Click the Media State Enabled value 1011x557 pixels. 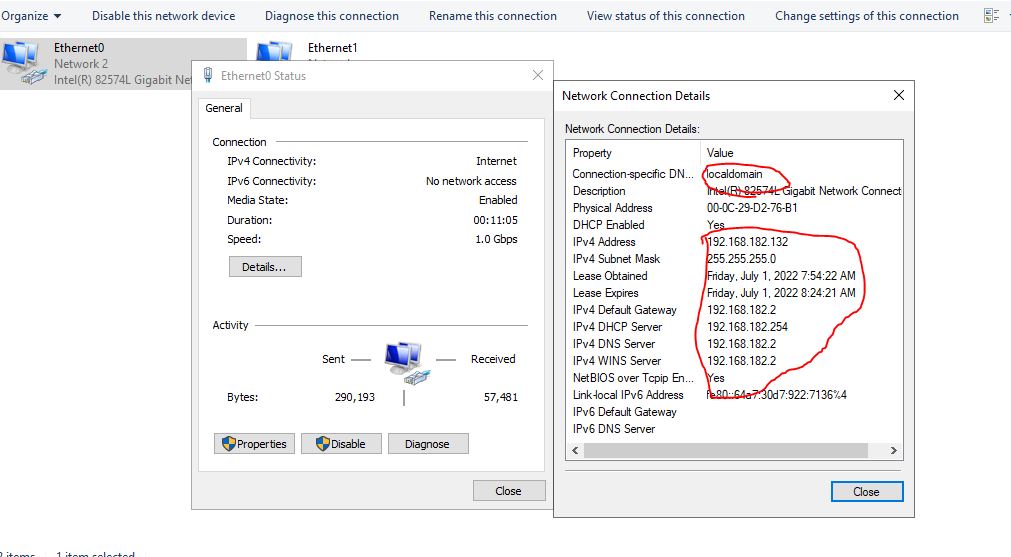(x=498, y=200)
